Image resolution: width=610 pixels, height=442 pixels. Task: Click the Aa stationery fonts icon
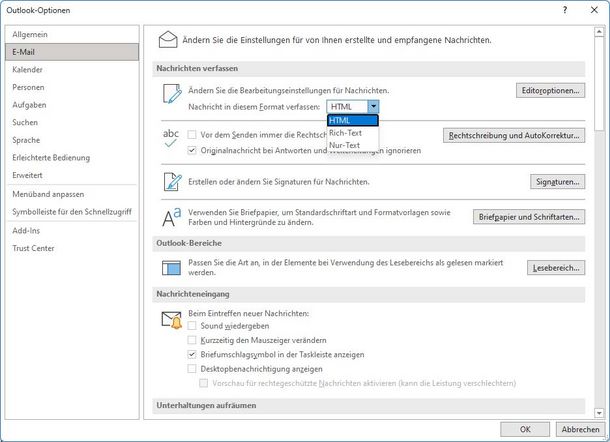(172, 217)
